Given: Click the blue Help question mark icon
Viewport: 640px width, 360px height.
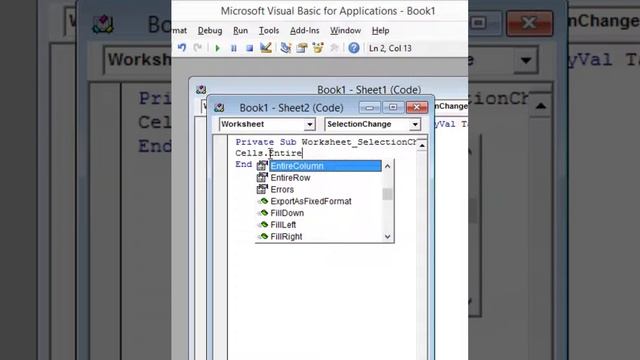Looking at the screenshot, I should pos(354,48).
